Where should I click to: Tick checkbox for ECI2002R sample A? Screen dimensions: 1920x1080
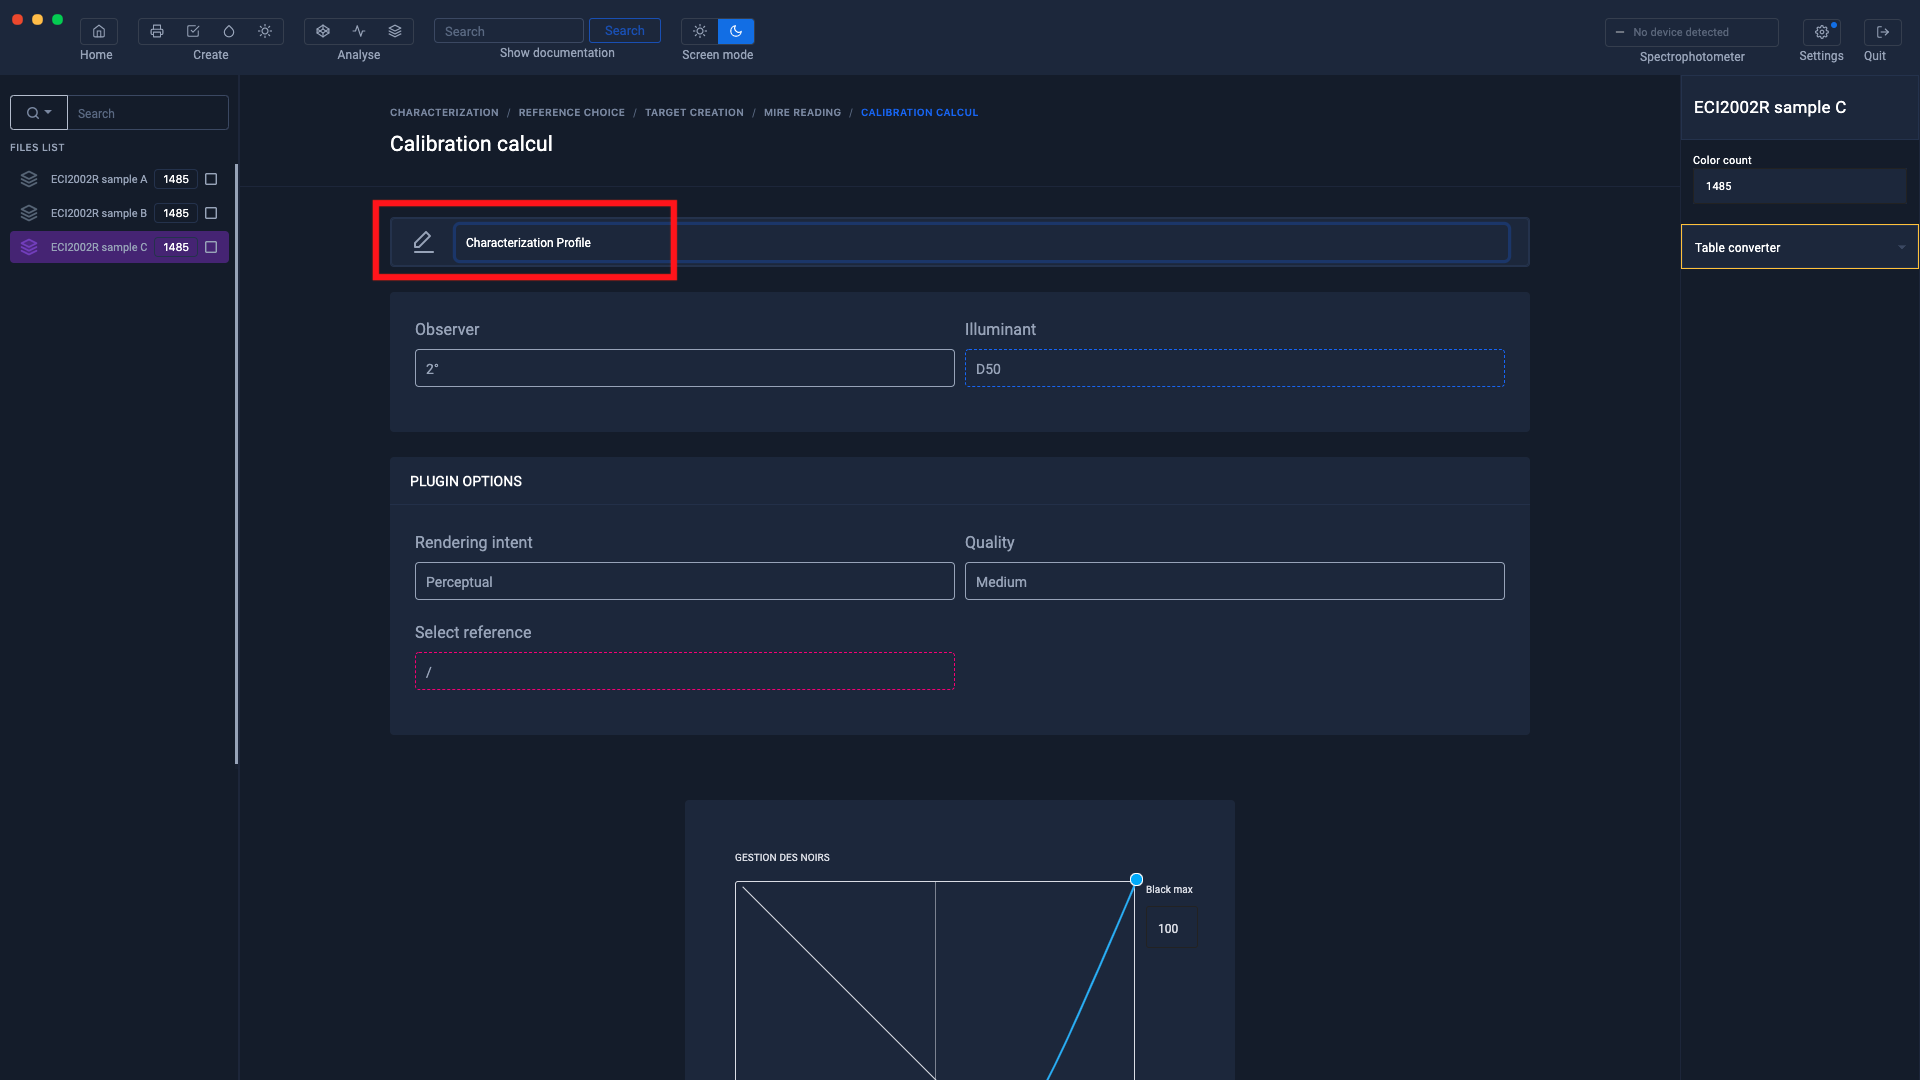pyautogui.click(x=211, y=179)
